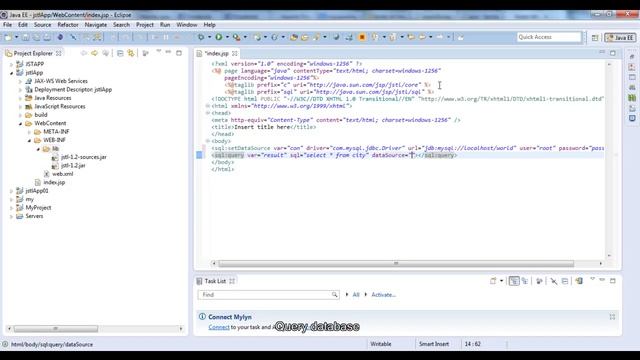The height and width of the screenshot is (360, 640).
Task: Expand JAX-WS Web Services node
Action: point(20,81)
